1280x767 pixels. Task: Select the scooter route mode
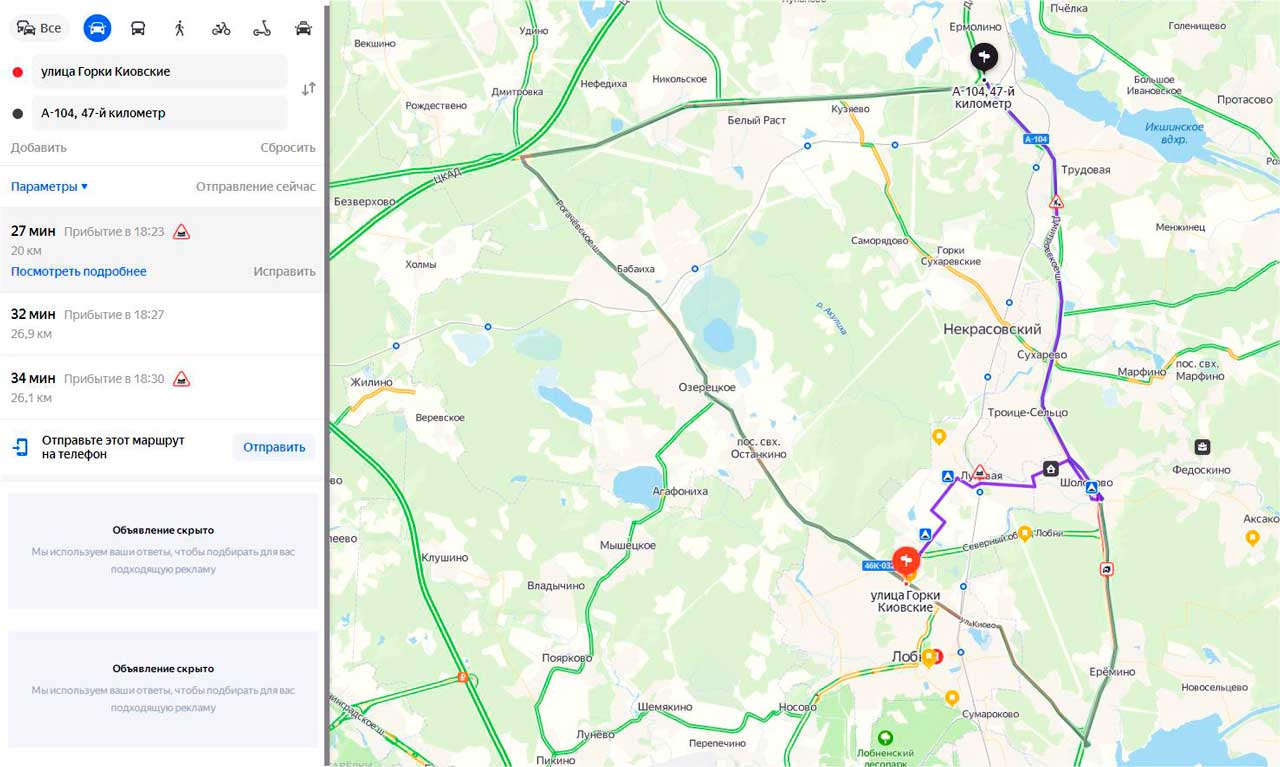[x=262, y=28]
